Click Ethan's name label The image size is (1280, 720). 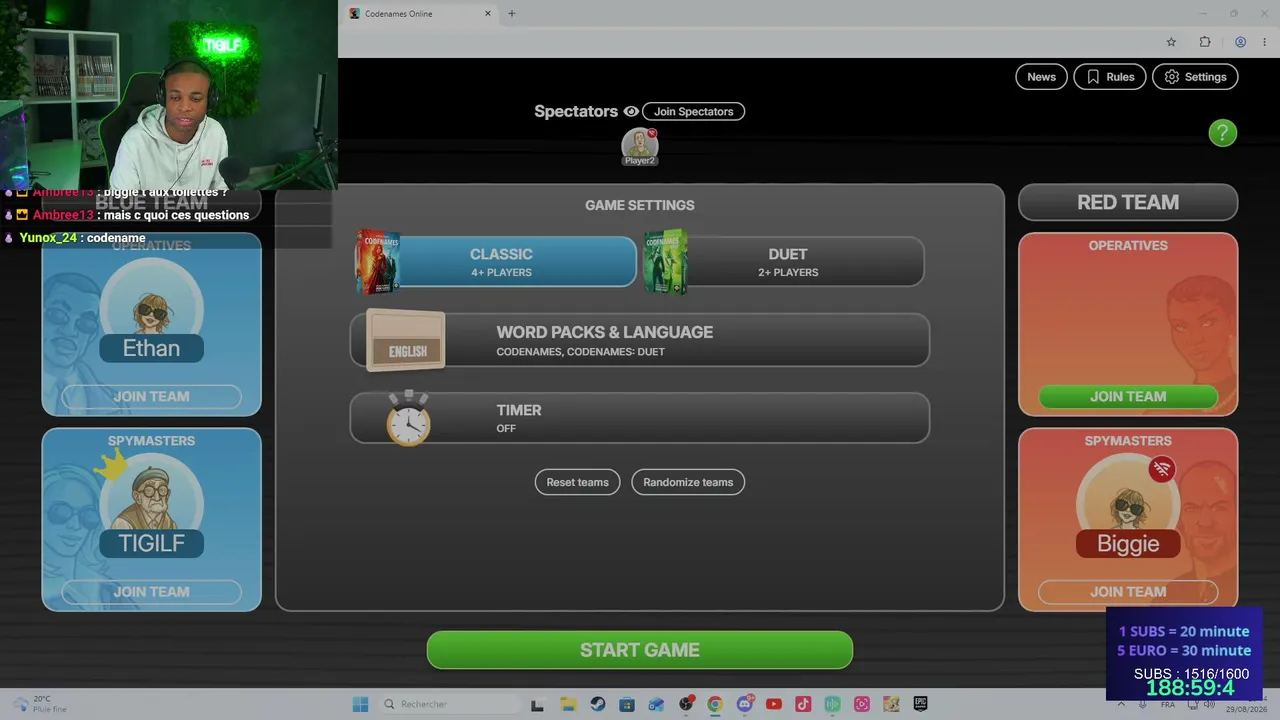pos(152,348)
